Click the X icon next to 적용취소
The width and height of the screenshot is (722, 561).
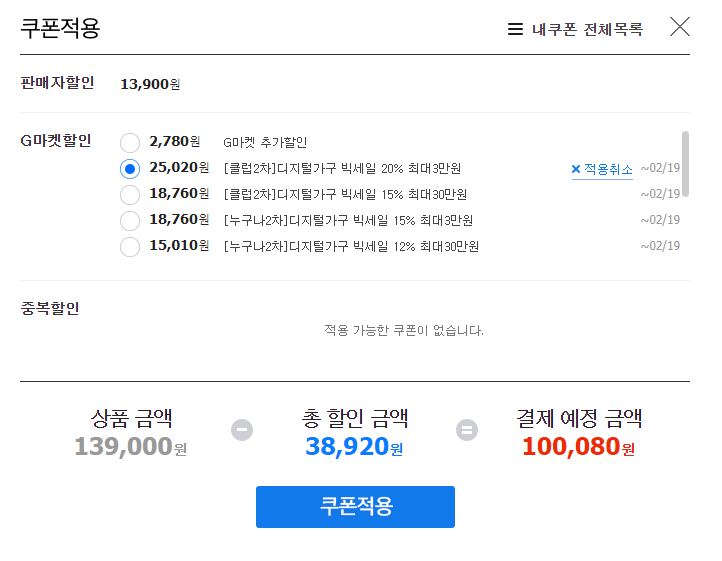tap(576, 169)
